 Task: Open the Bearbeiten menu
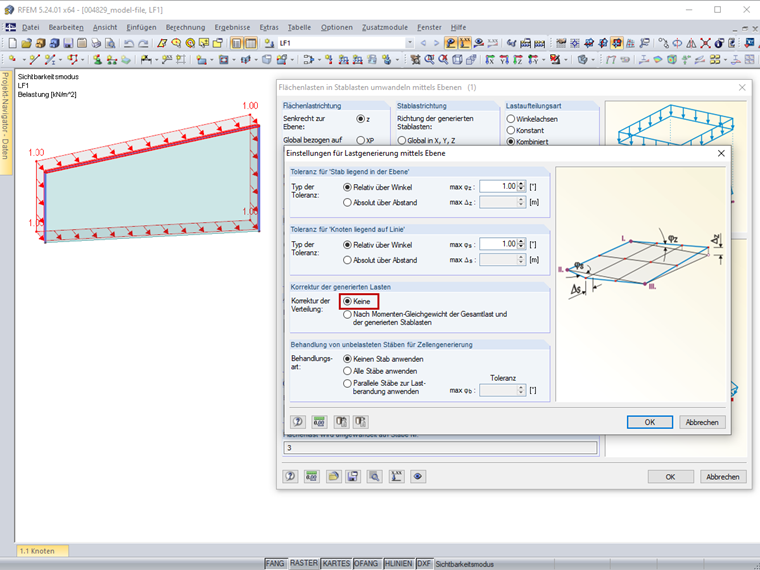[66, 28]
